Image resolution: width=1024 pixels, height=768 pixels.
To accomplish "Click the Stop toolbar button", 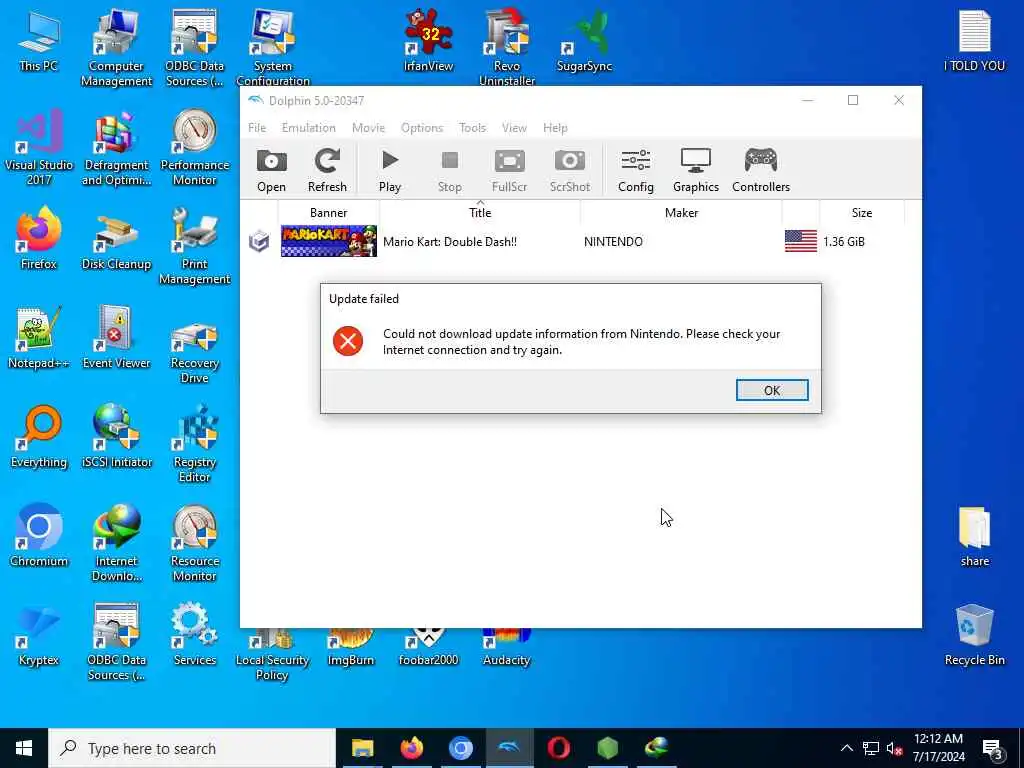I will (449, 170).
